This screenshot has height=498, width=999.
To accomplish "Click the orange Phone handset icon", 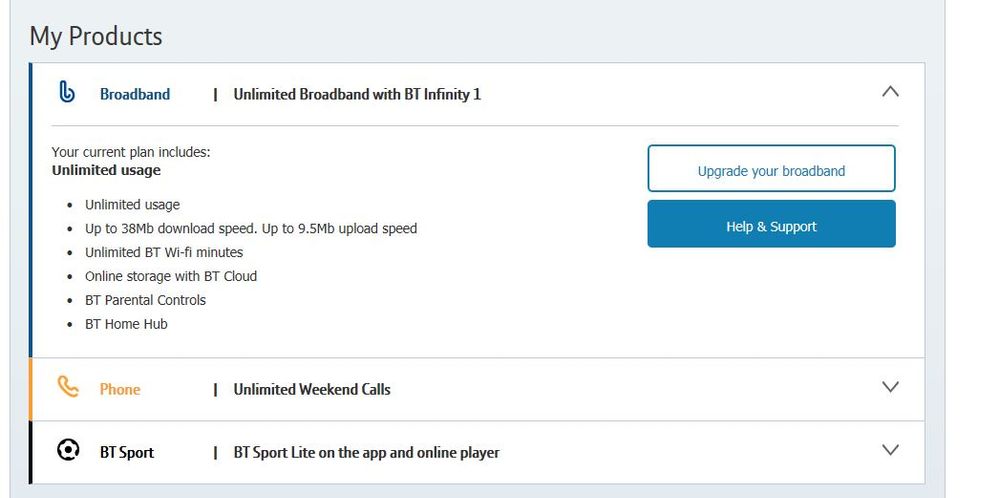I will [x=68, y=387].
